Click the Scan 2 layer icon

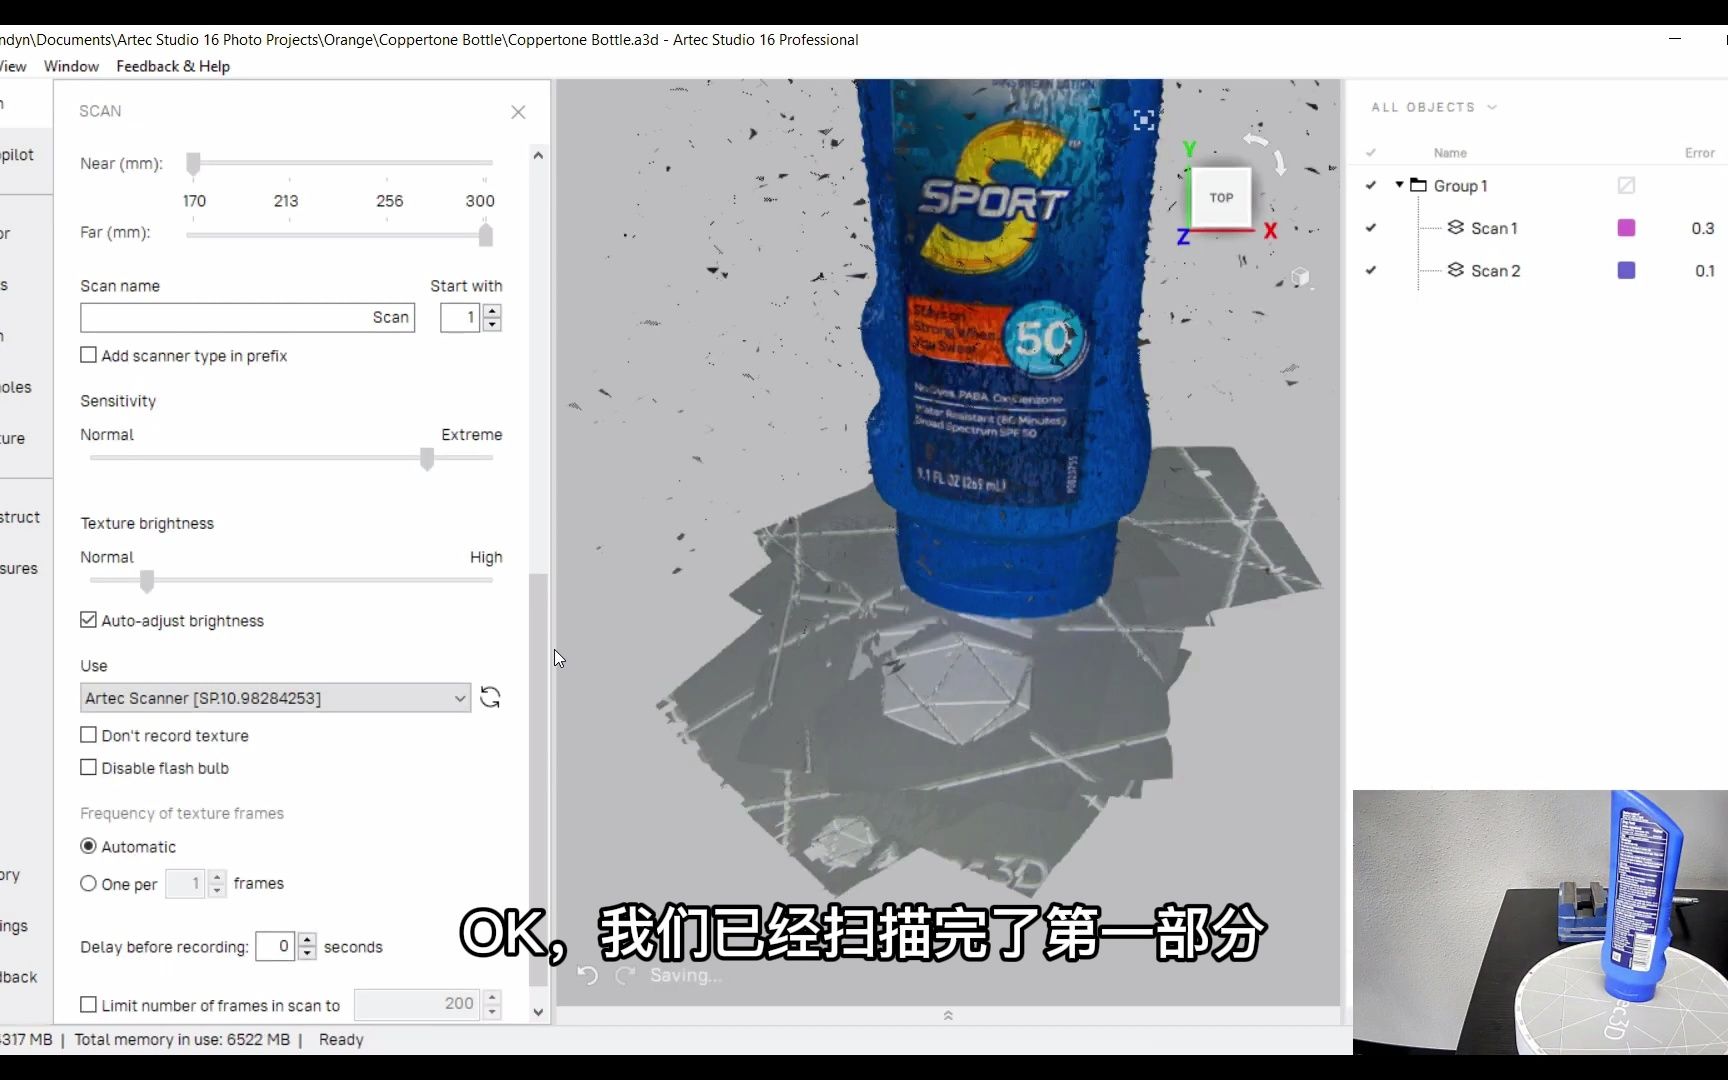(1456, 270)
